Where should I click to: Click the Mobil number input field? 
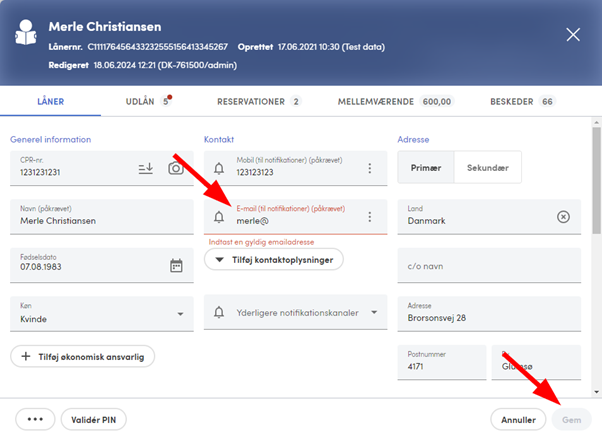point(298,168)
